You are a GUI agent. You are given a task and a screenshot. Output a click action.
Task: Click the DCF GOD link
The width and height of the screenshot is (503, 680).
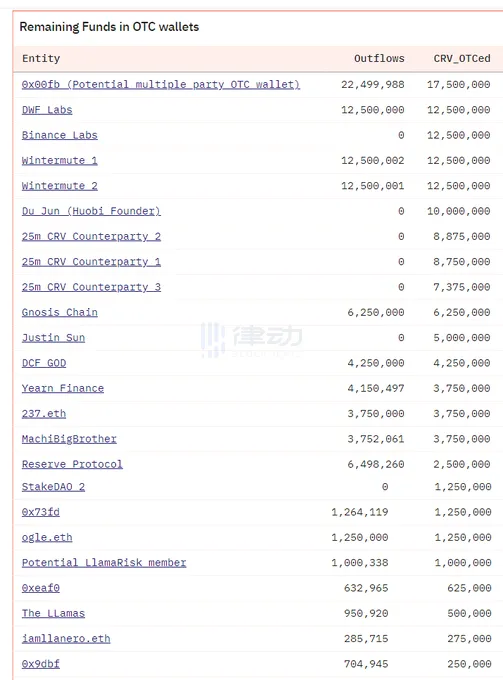click(44, 363)
